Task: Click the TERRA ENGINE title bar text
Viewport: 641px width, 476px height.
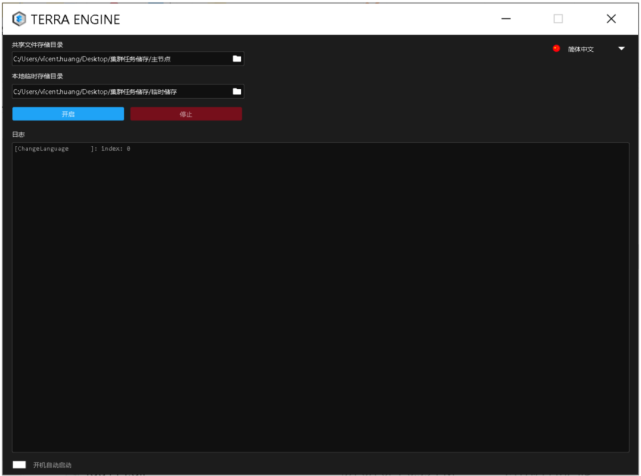Action: (x=74, y=18)
